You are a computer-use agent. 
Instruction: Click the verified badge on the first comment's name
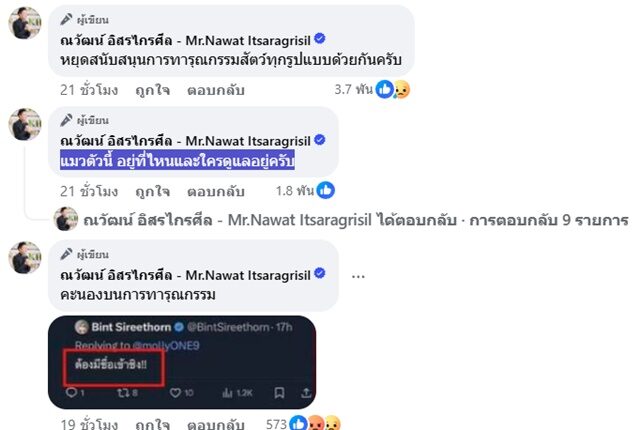click(320, 39)
